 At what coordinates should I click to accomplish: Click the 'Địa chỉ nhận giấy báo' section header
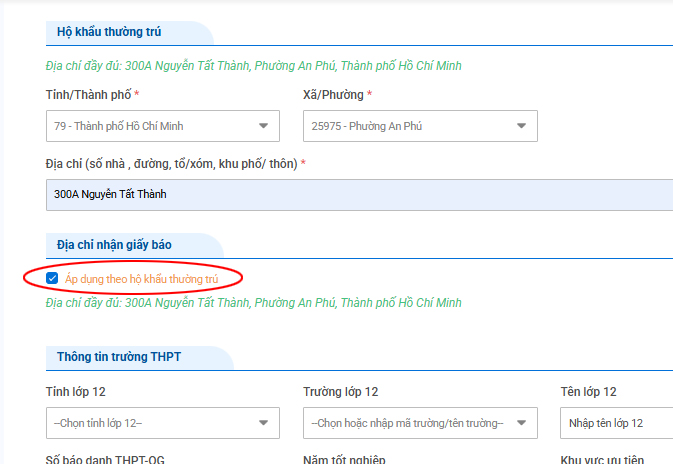pyautogui.click(x=114, y=244)
